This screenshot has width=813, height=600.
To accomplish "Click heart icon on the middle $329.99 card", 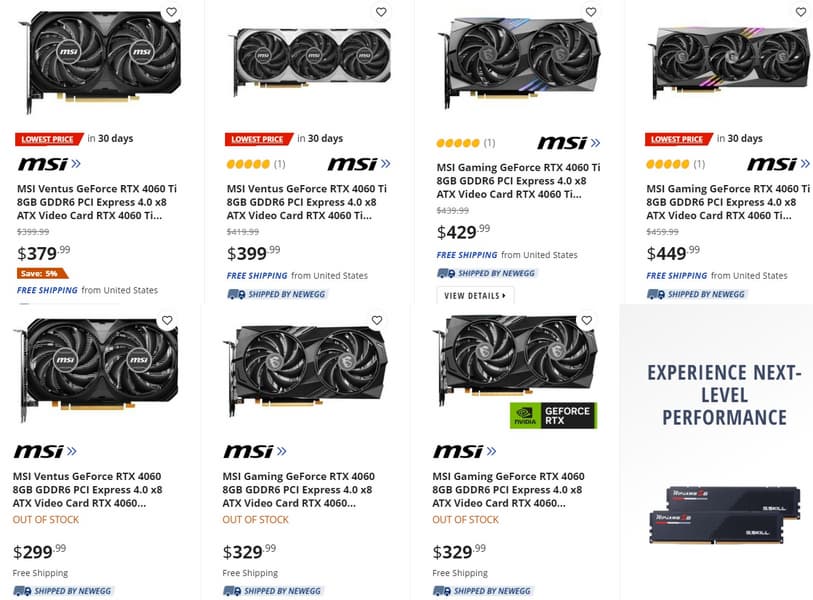I will pos(377,321).
